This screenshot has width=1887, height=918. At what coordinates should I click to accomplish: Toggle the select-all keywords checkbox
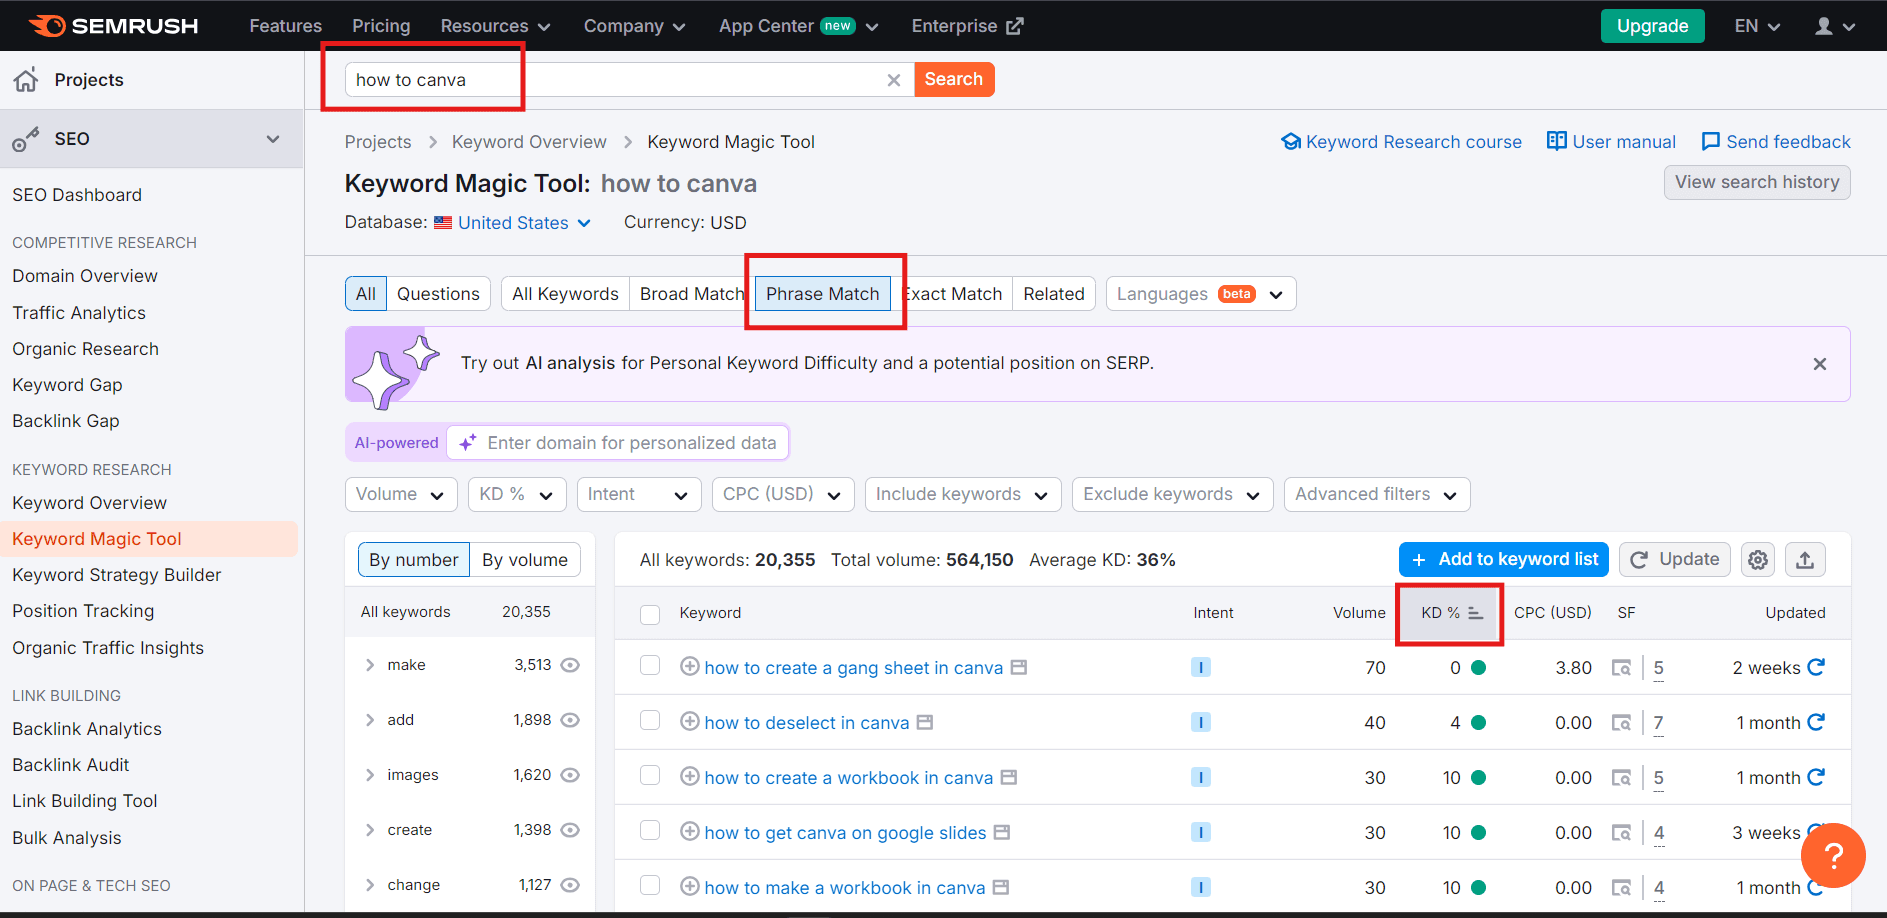pyautogui.click(x=650, y=614)
